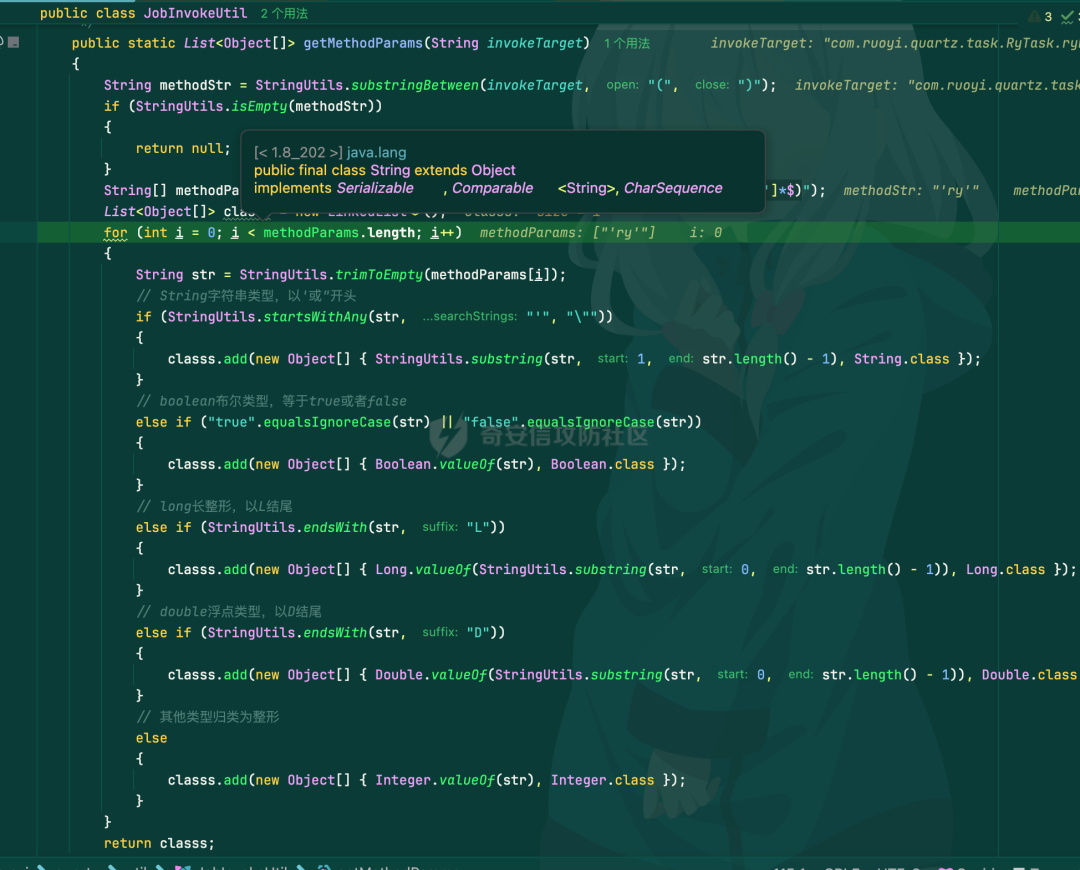The width and height of the screenshot is (1080, 870).
Task: Open the warnings indicator showing 3 problems
Action: [1041, 16]
